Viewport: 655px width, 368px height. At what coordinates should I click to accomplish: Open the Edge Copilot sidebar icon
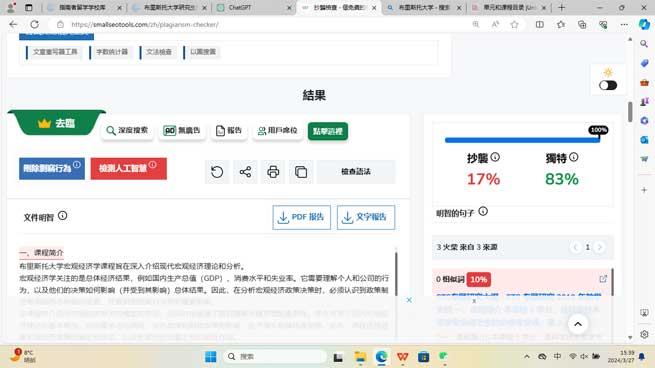[644, 25]
